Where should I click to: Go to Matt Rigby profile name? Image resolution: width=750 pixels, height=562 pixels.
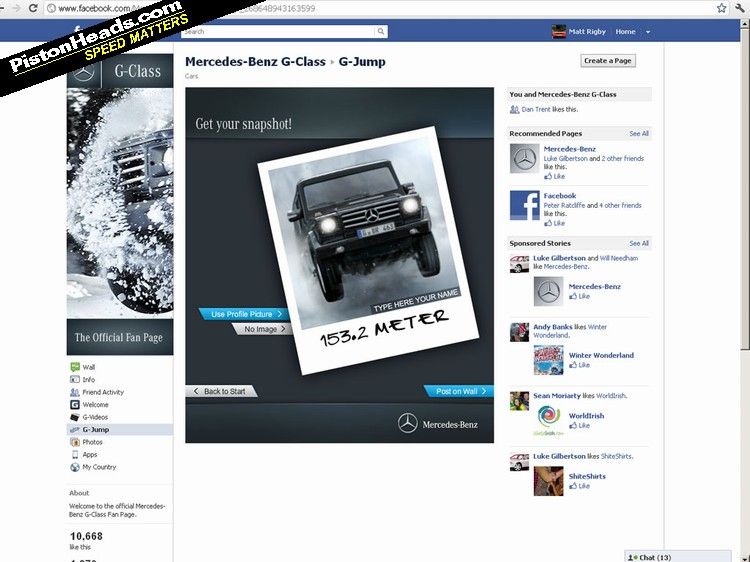coord(587,32)
